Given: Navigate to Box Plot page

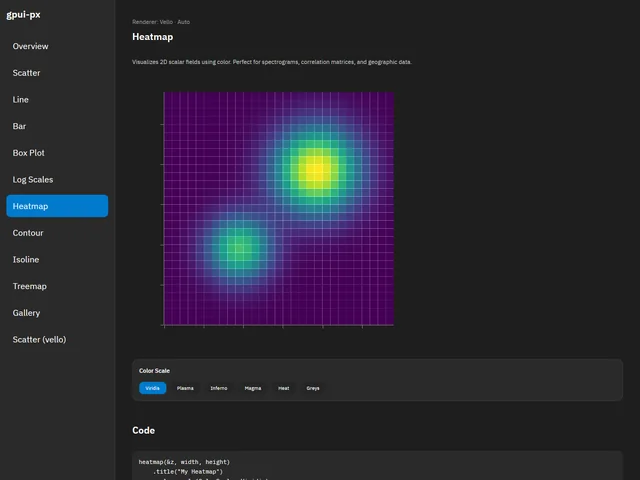Looking at the screenshot, I should [57, 153].
